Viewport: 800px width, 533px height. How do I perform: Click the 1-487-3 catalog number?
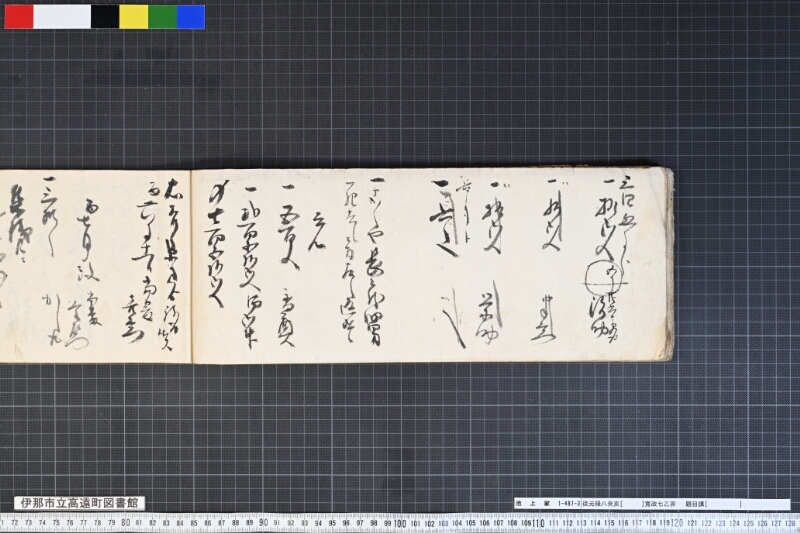click(x=569, y=503)
